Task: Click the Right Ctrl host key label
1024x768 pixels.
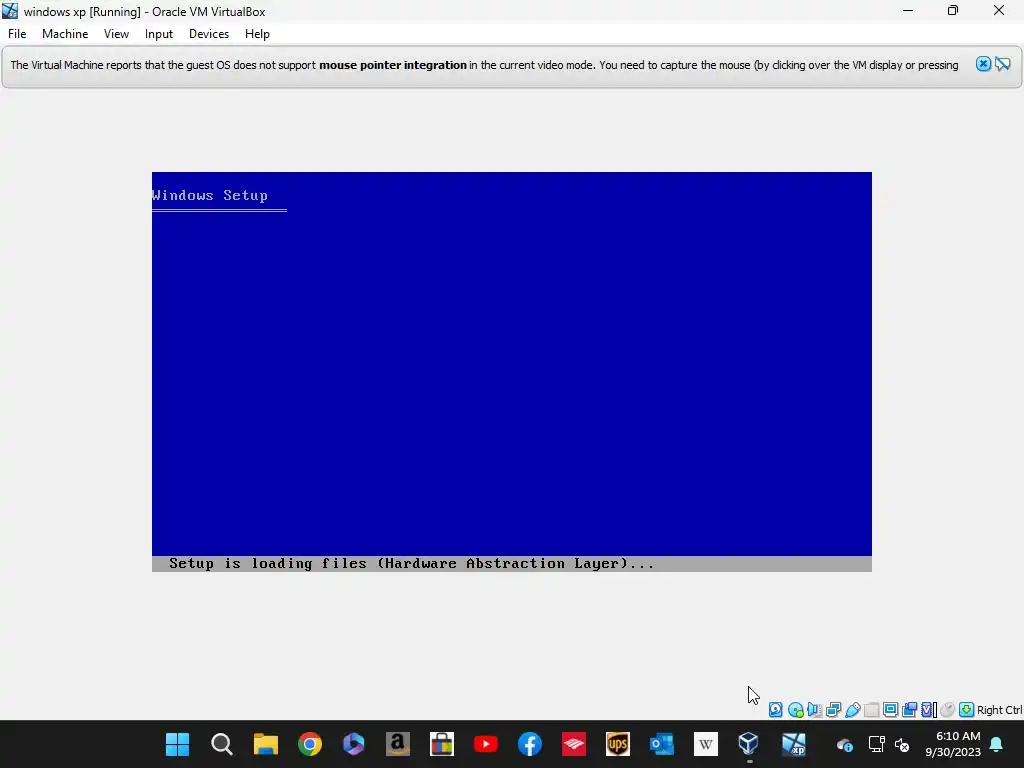Action: point(1000,710)
